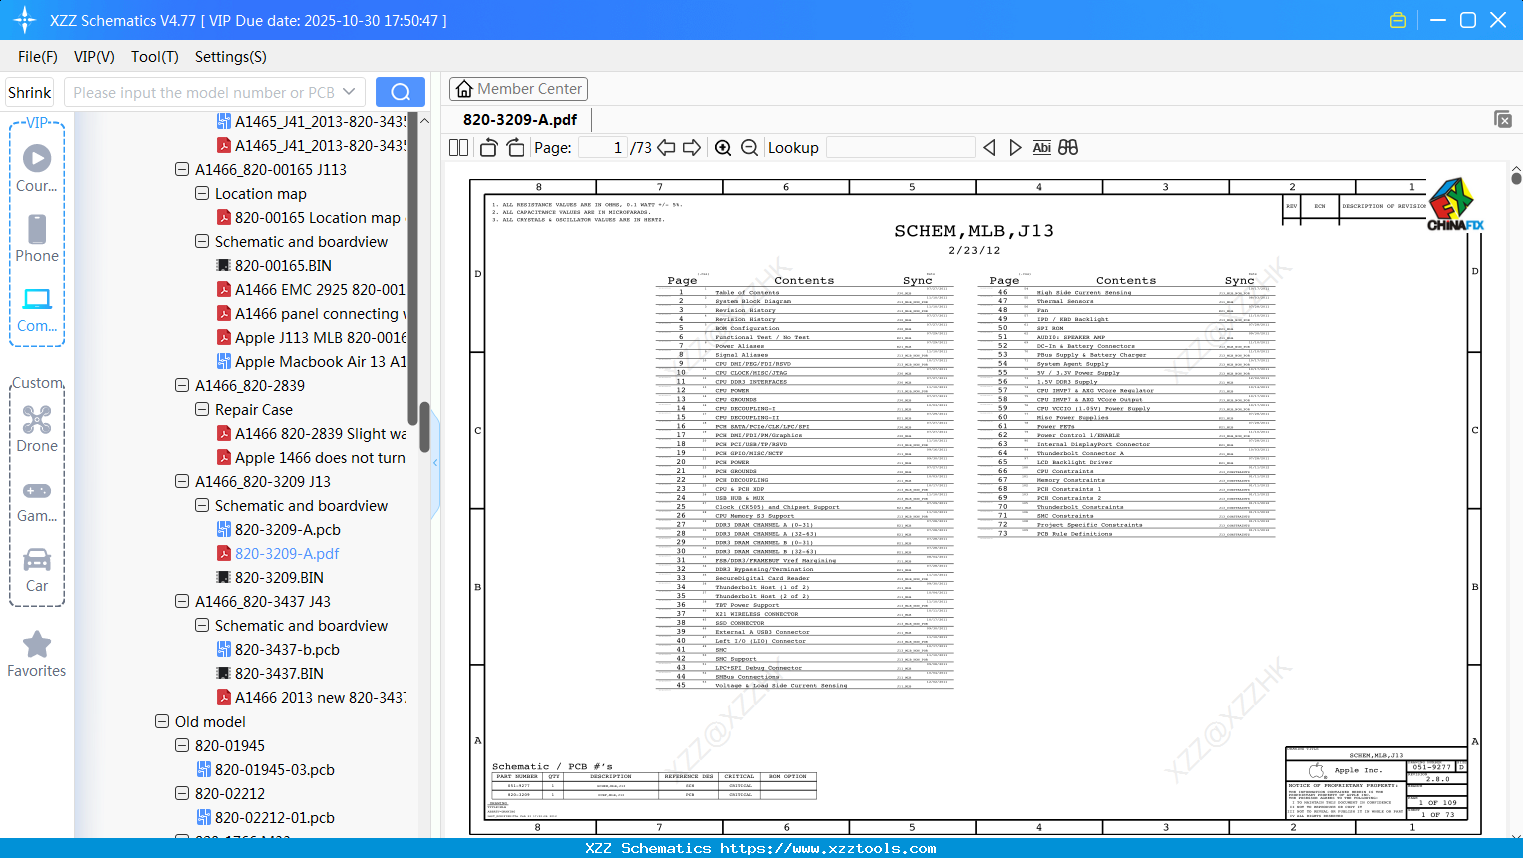
Task: Click the page number field
Action: (x=603, y=147)
